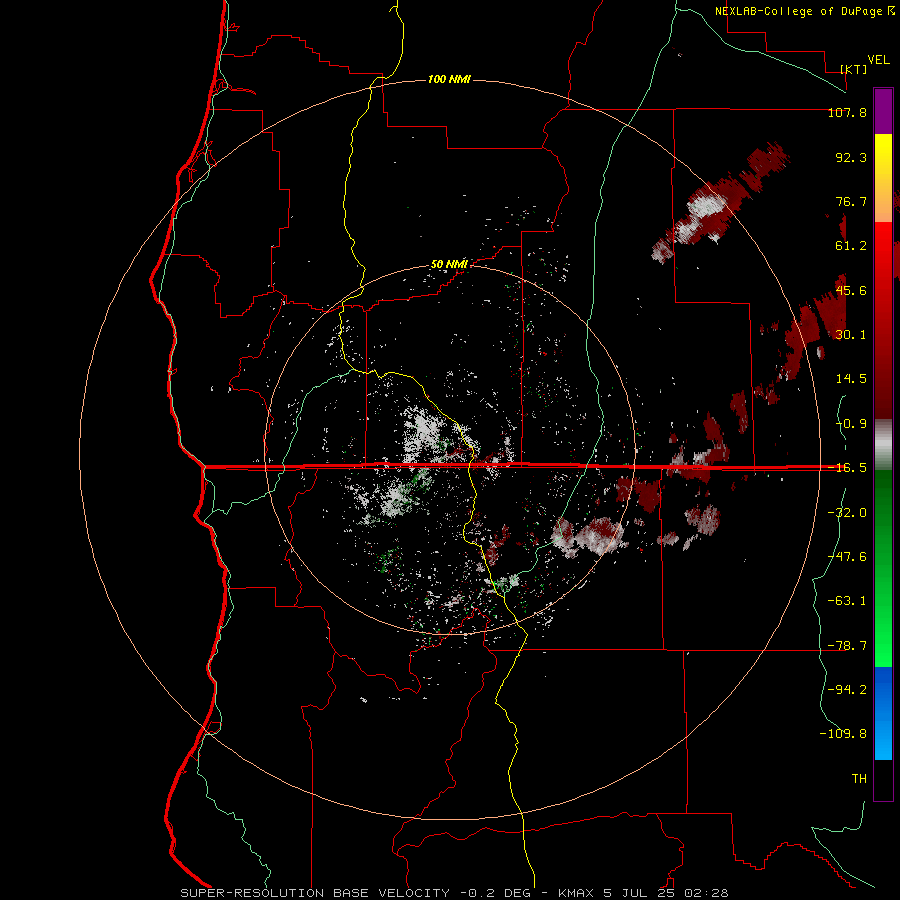
Task: Select the 45.6 scale value
Action: tap(851, 290)
